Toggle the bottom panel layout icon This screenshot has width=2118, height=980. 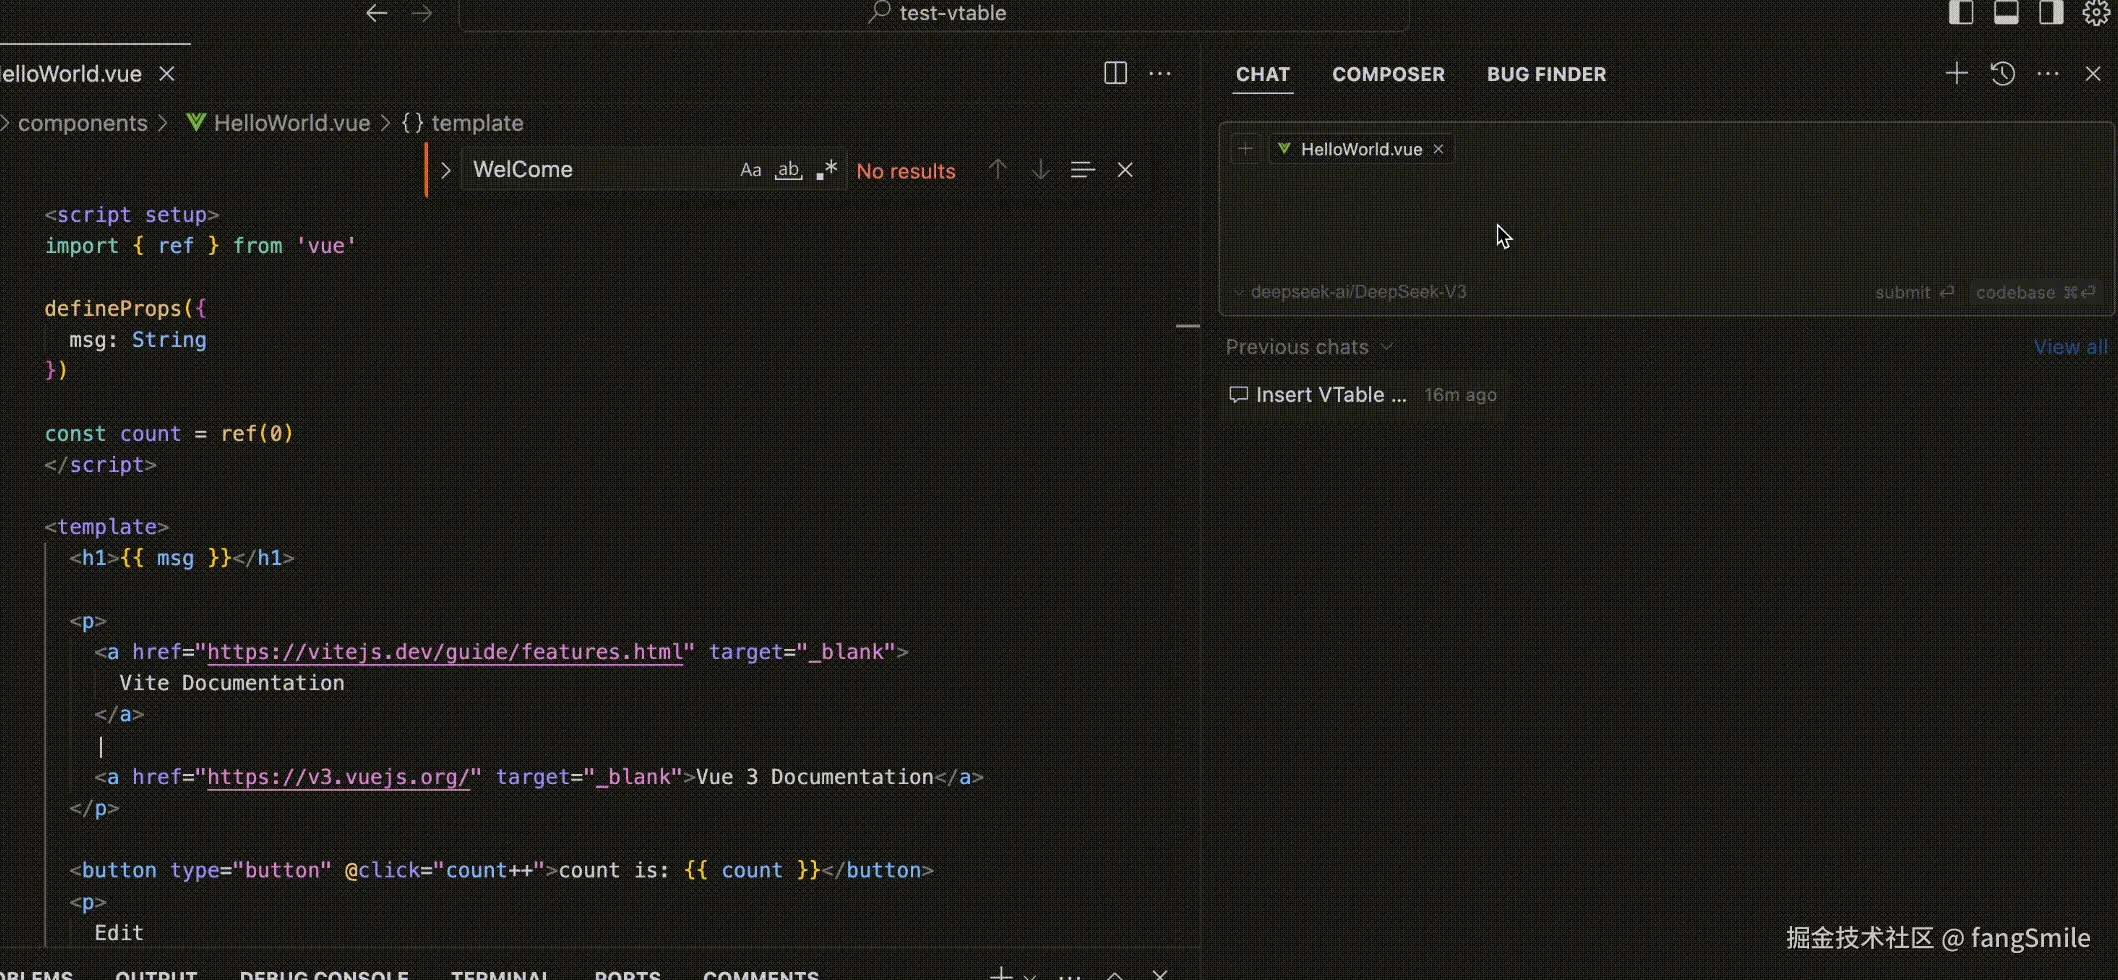[x=2006, y=13]
